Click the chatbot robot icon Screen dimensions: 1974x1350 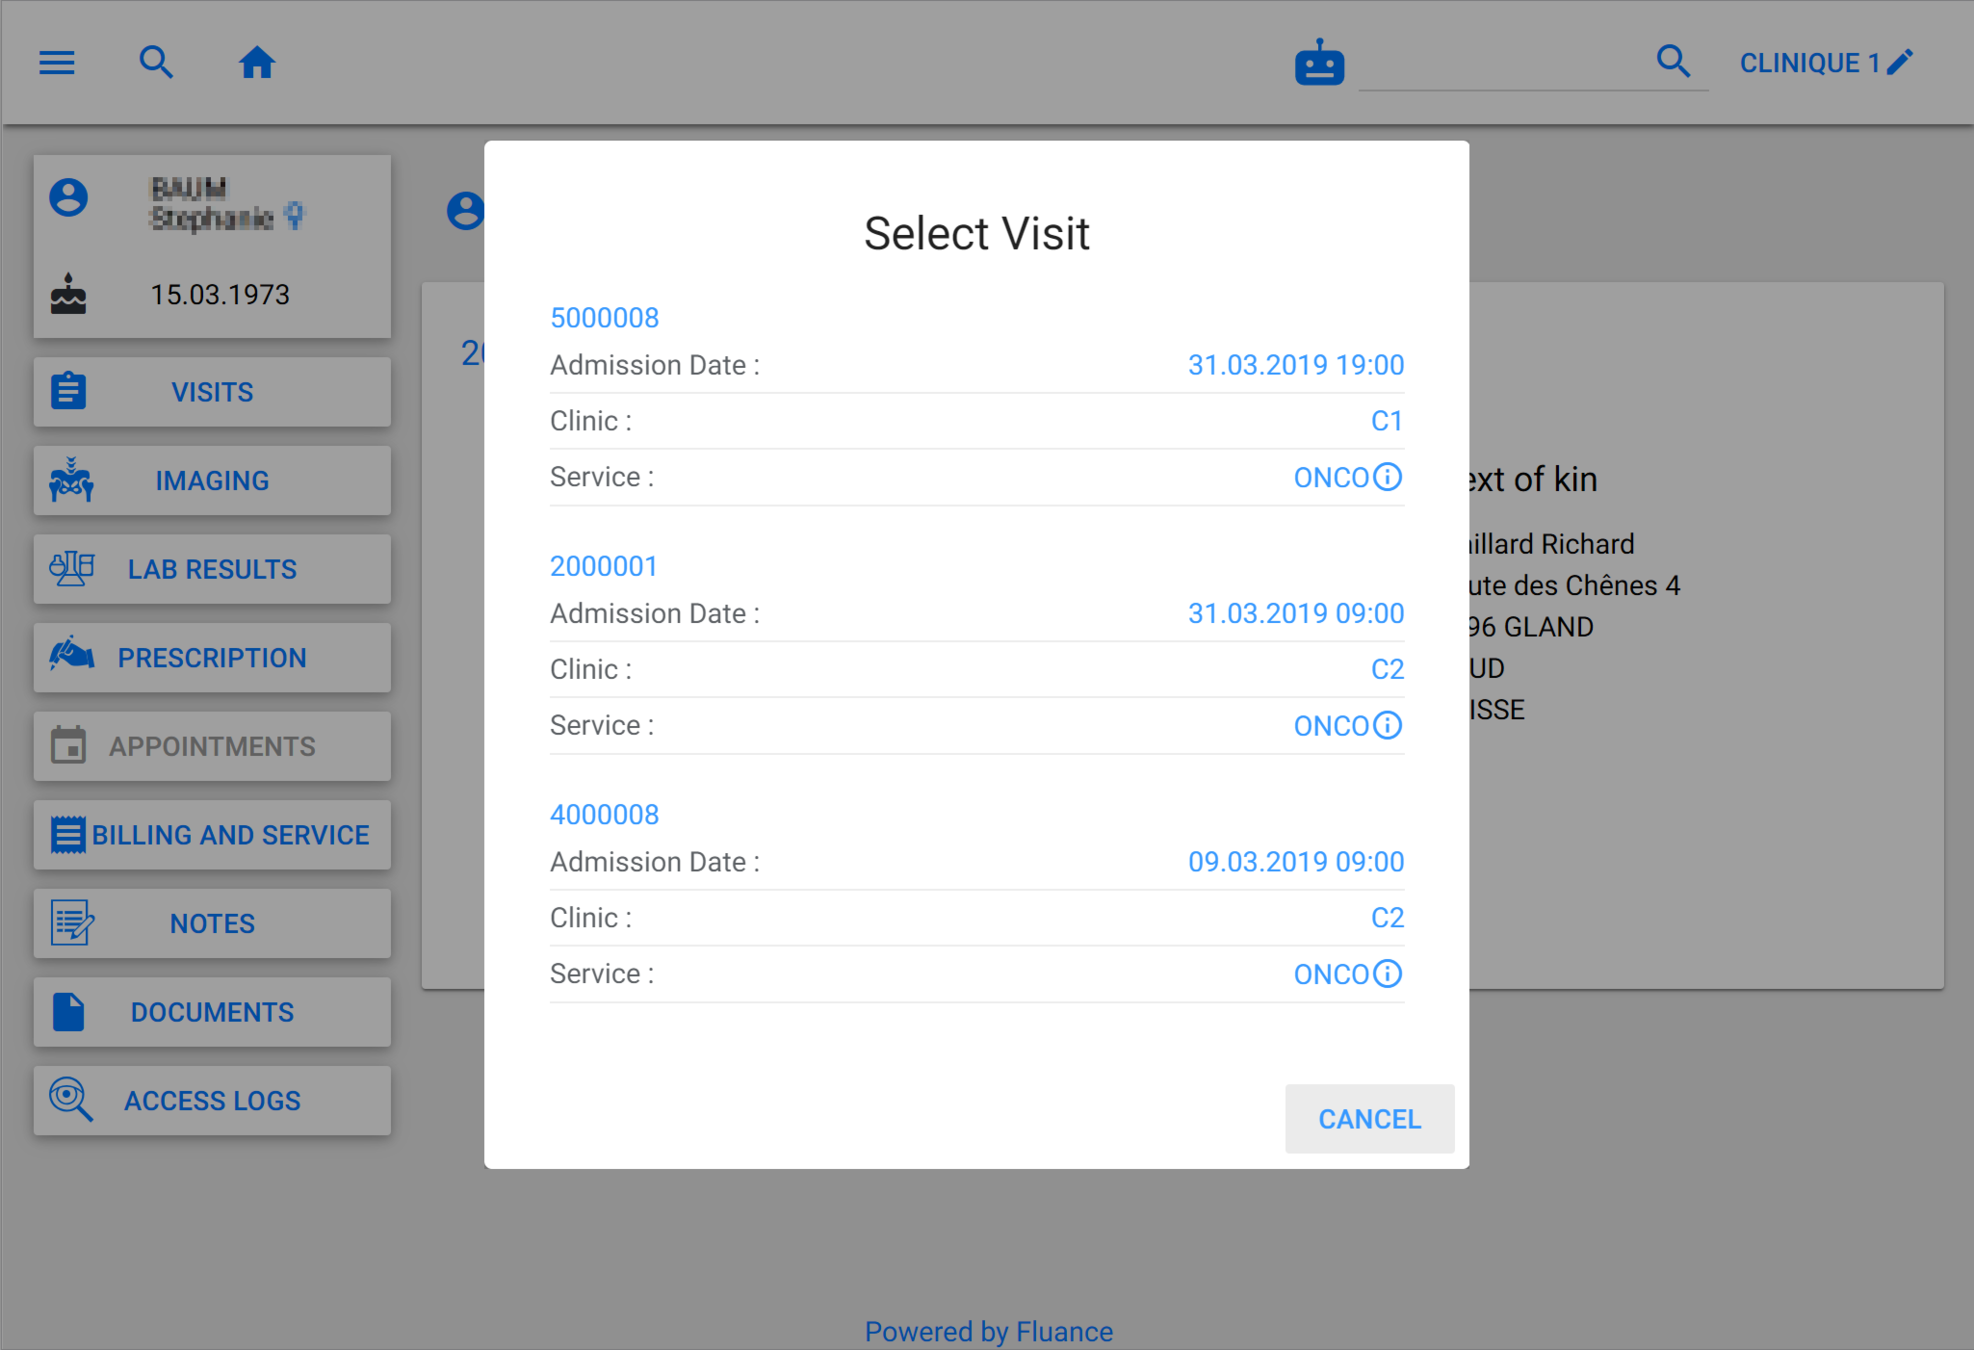(1319, 63)
